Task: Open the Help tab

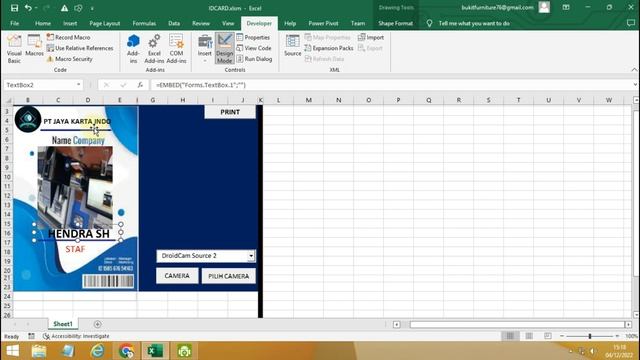Action: (x=290, y=23)
